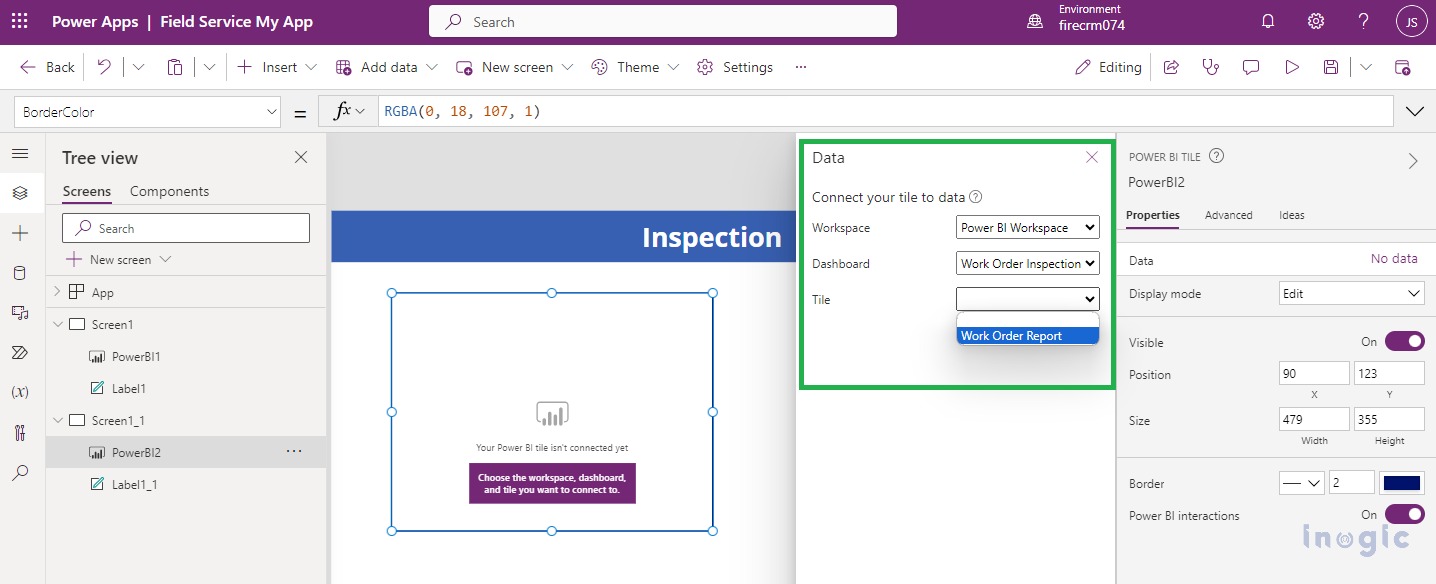Open Insert plus icon in left rail
Screen dimensions: 1436x584
pos(20,233)
